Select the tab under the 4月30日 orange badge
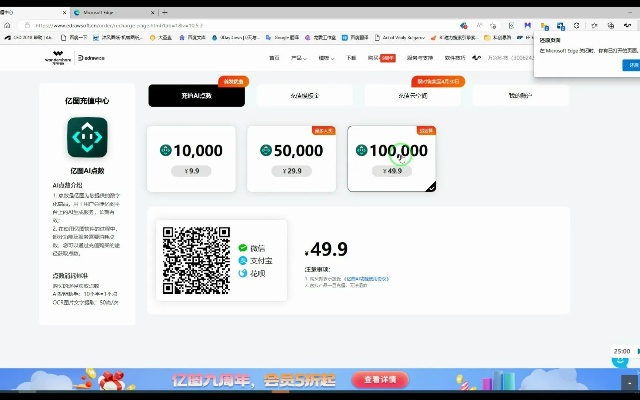This screenshot has width=640, height=400. pyautogui.click(x=413, y=96)
